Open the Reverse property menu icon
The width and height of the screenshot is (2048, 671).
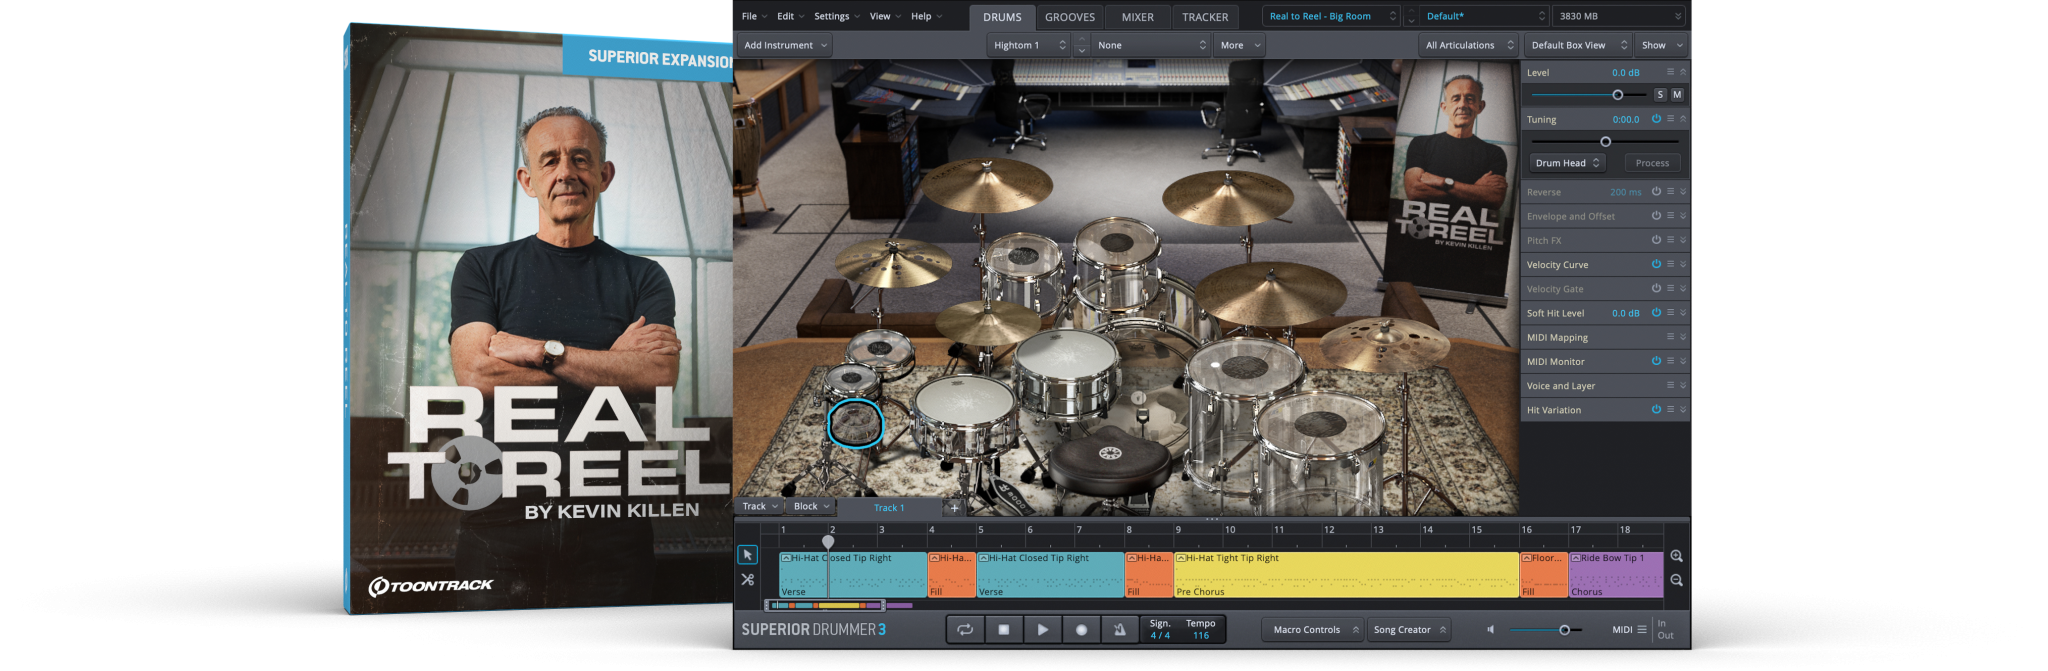1670,192
